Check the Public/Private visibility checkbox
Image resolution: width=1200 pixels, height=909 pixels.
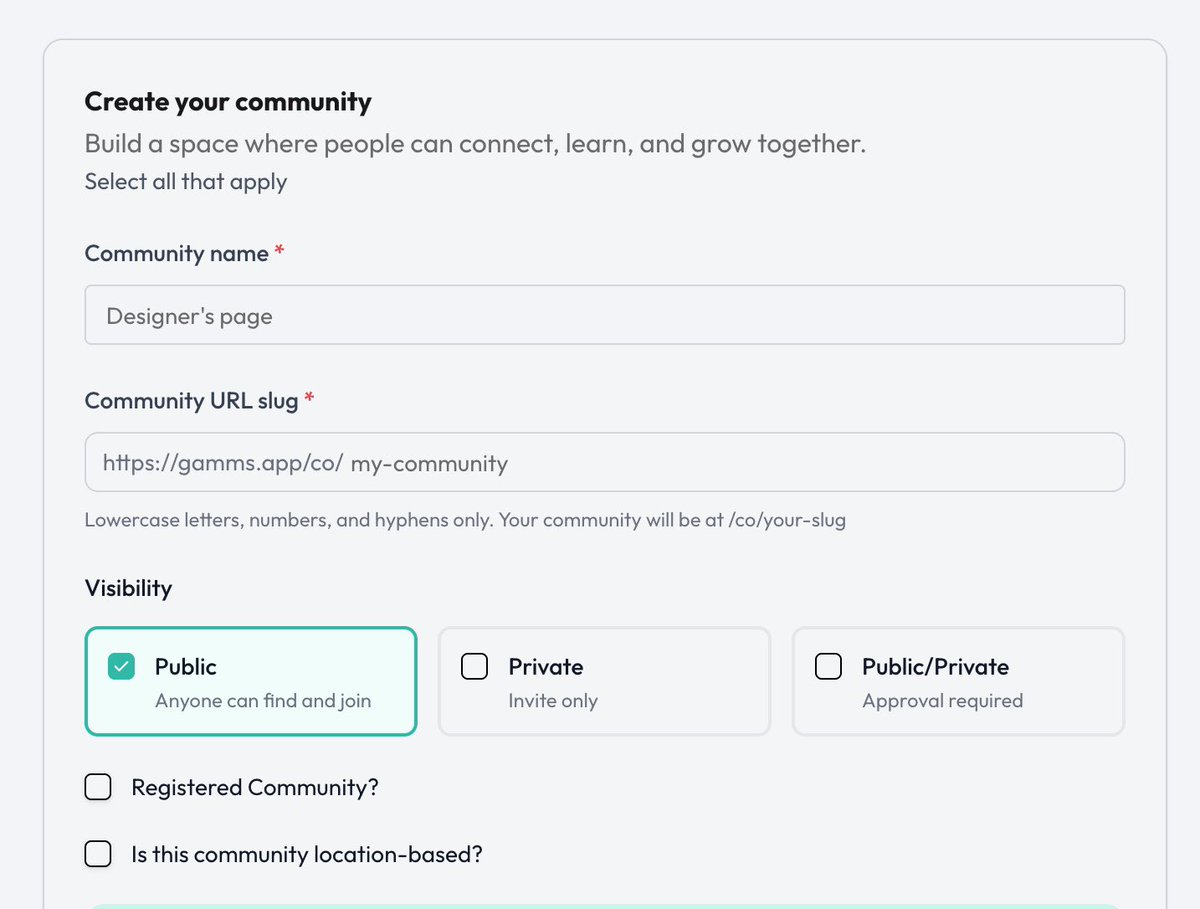(828, 667)
